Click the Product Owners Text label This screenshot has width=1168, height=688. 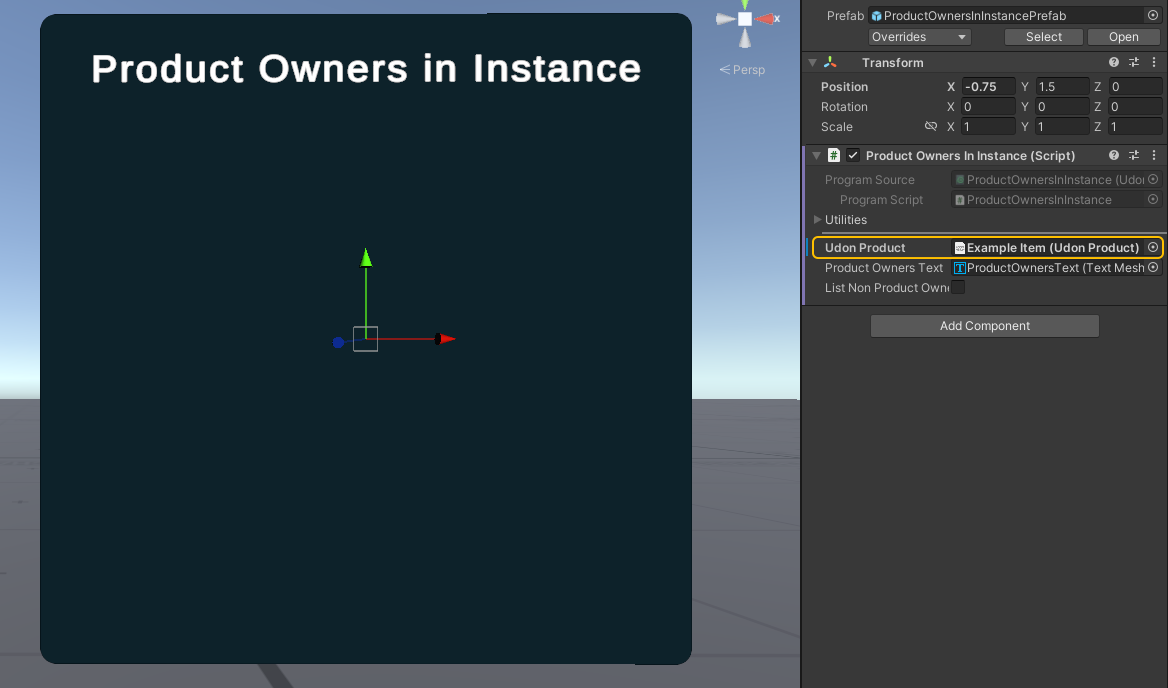tap(883, 267)
